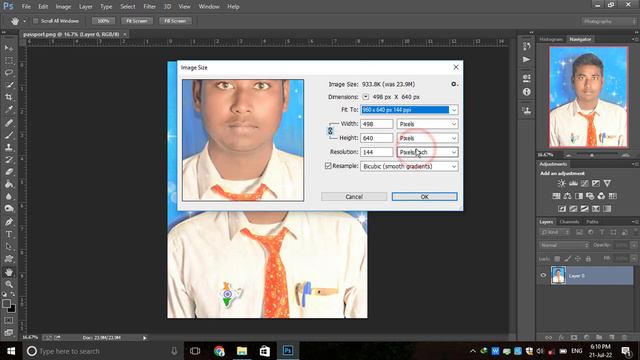Switch to the Histogram tab
This screenshot has height=360, width=640.
click(551, 39)
